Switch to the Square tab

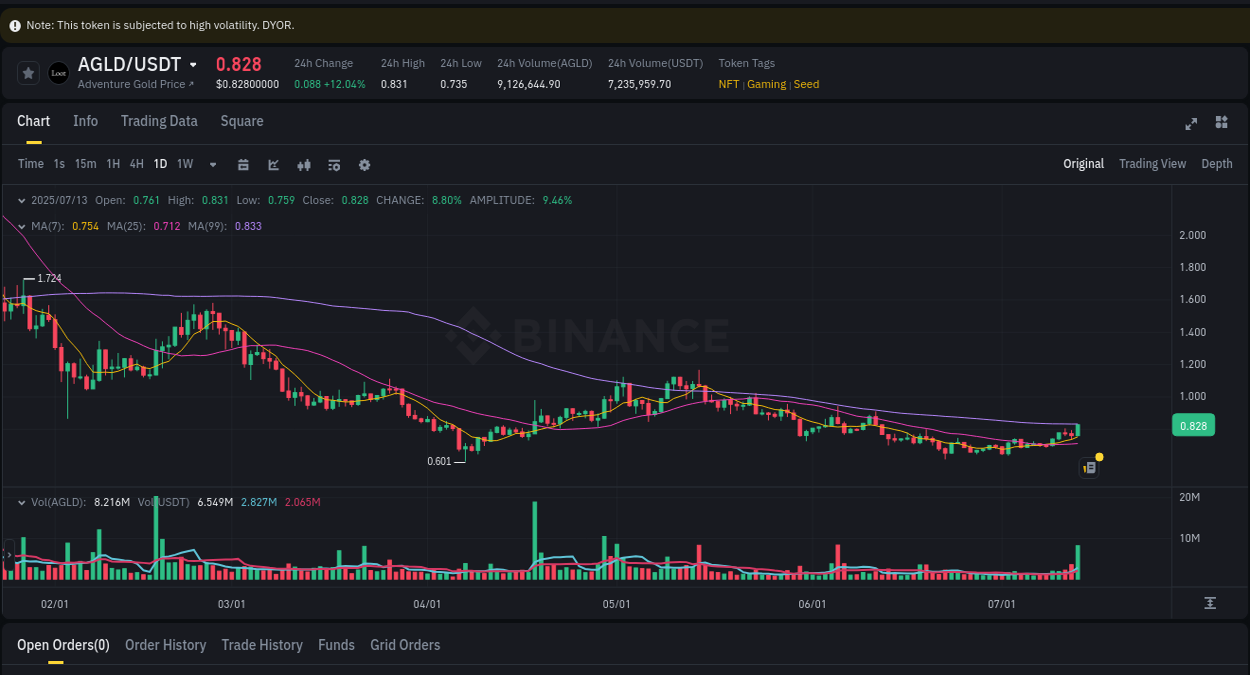click(241, 121)
